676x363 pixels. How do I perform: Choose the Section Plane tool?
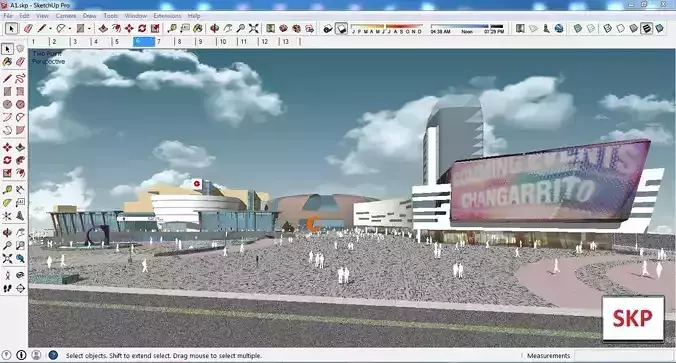coord(20,288)
